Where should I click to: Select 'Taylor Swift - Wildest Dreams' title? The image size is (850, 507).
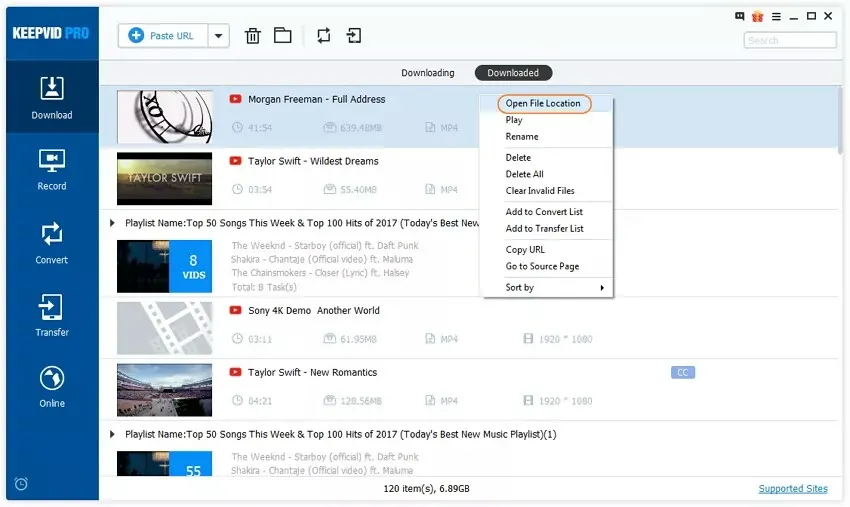point(313,161)
